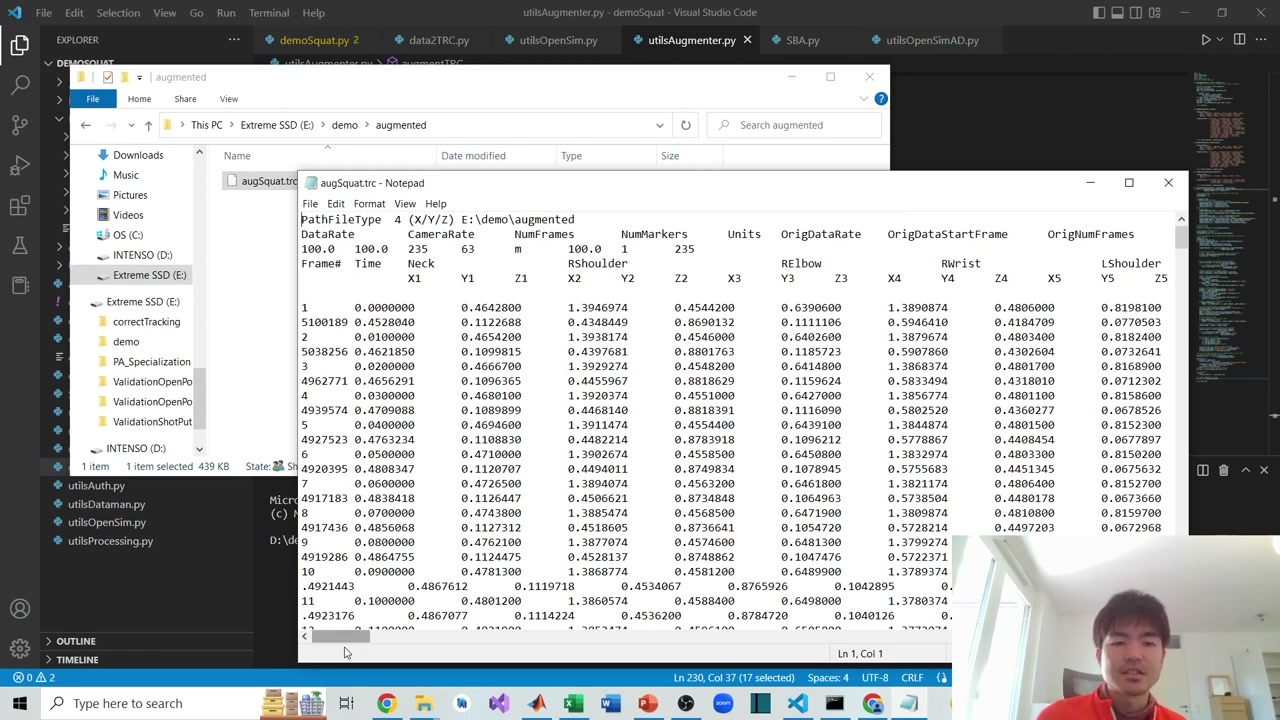Screen dimensions: 1280x720
Task: Close the utilsAugmenter.py editor tab
Action: pyautogui.click(x=747, y=40)
